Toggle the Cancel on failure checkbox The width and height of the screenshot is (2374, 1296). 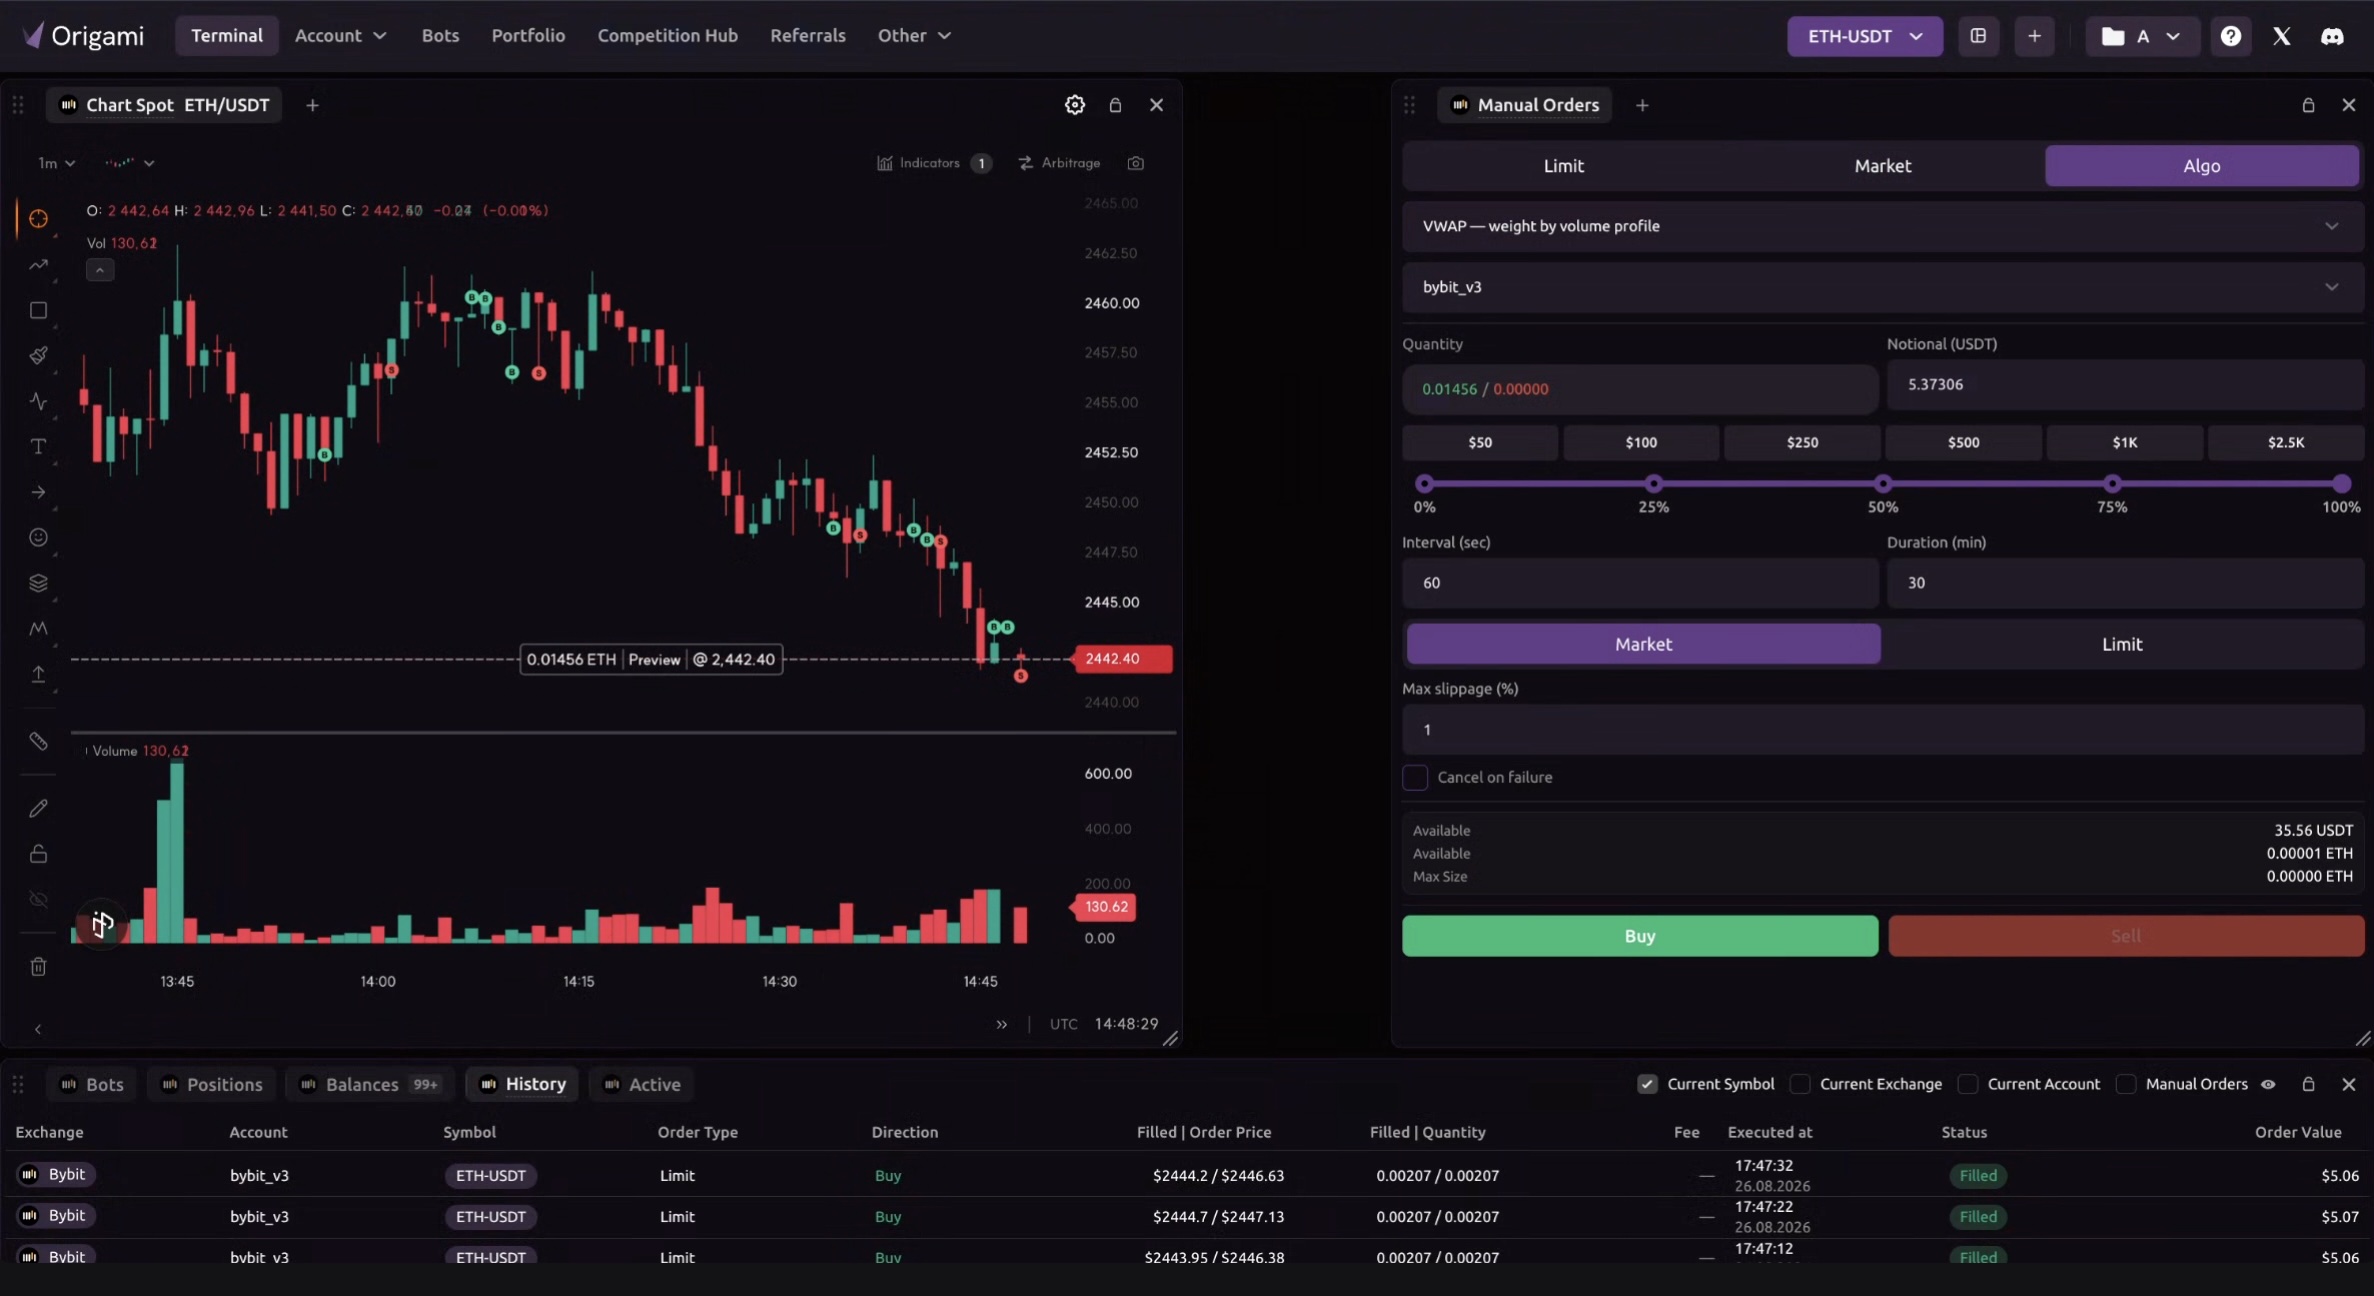pos(1415,778)
